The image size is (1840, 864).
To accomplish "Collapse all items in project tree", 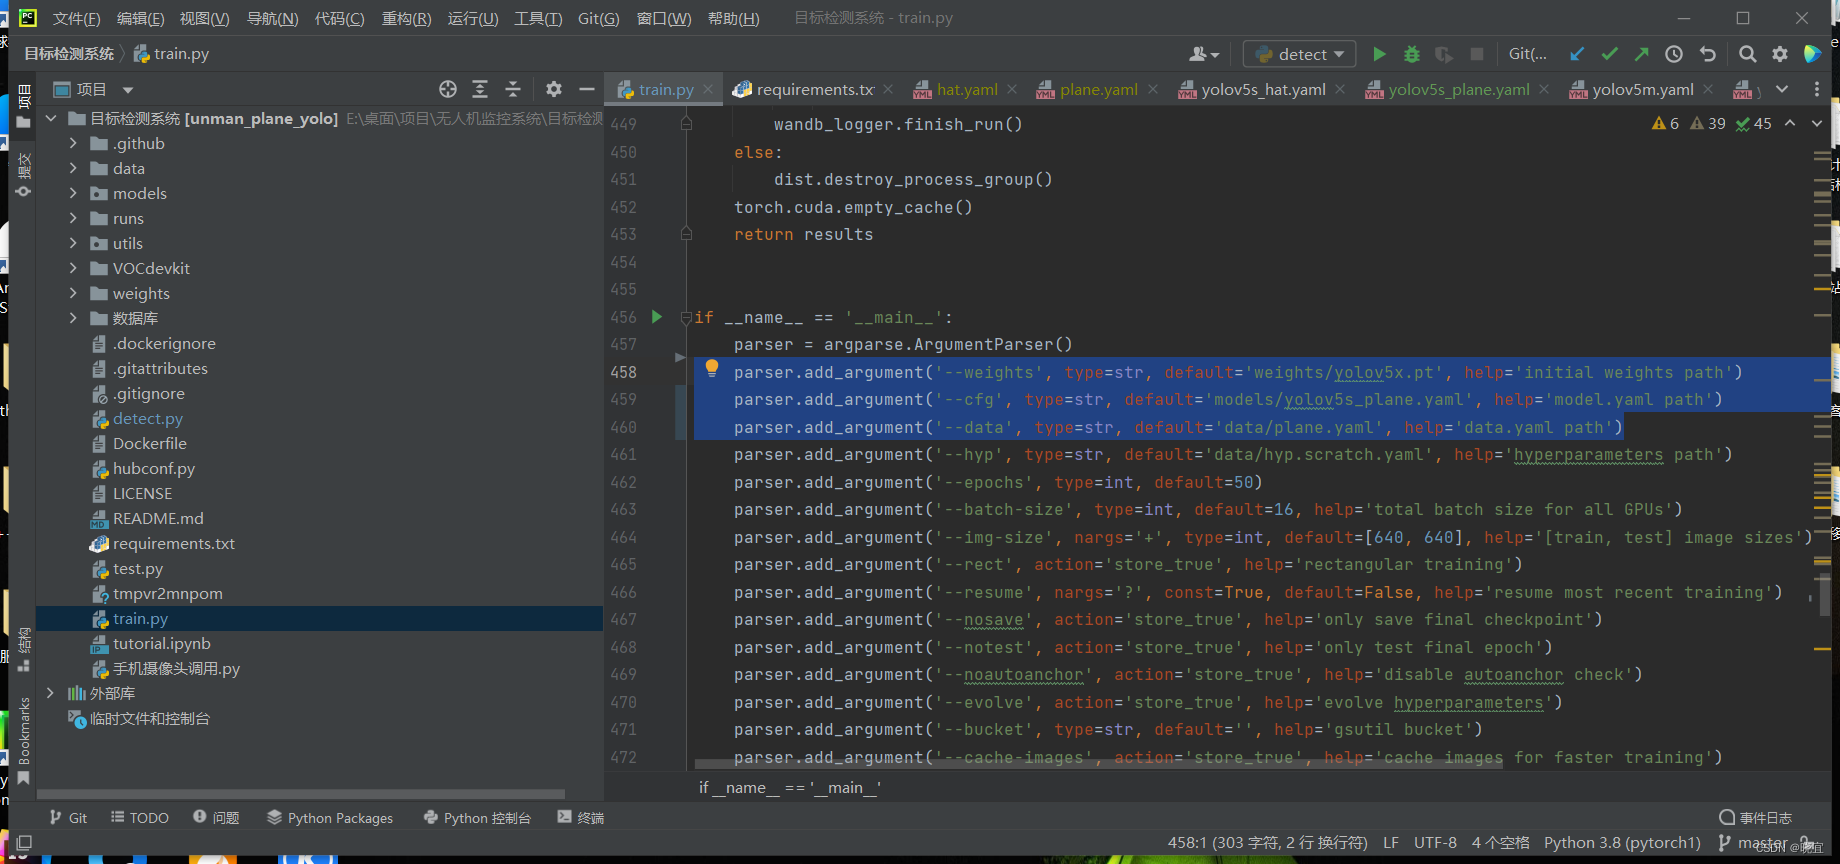I will click(513, 89).
